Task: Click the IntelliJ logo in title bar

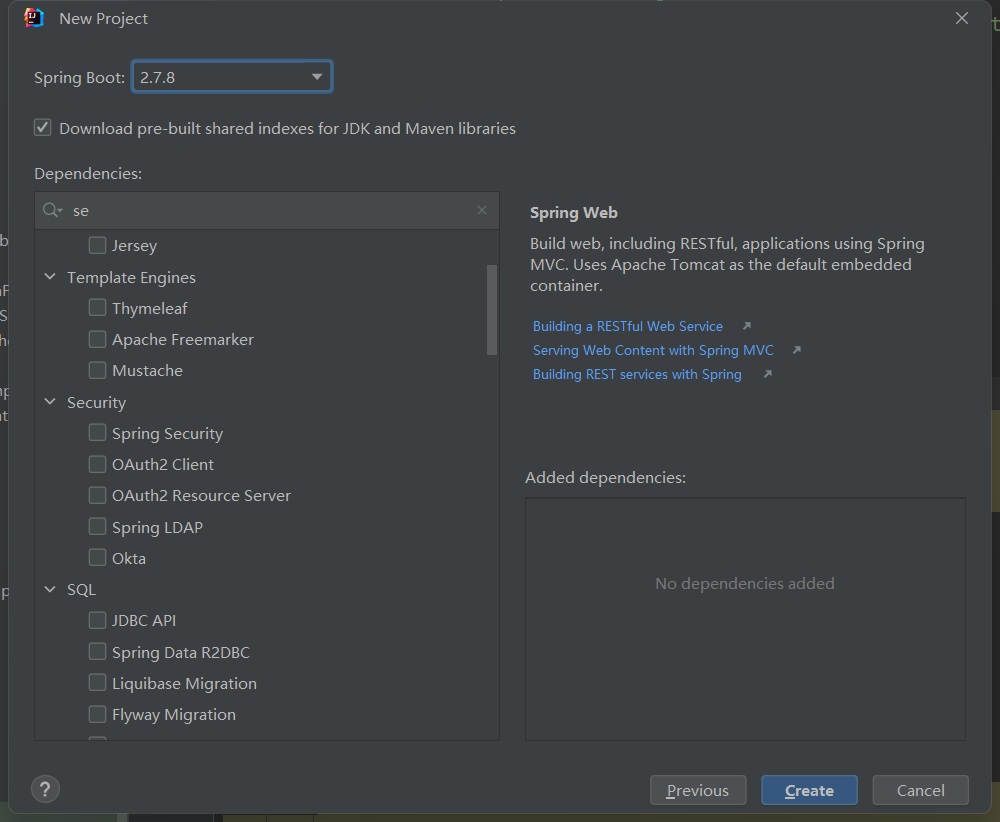Action: pyautogui.click(x=34, y=18)
